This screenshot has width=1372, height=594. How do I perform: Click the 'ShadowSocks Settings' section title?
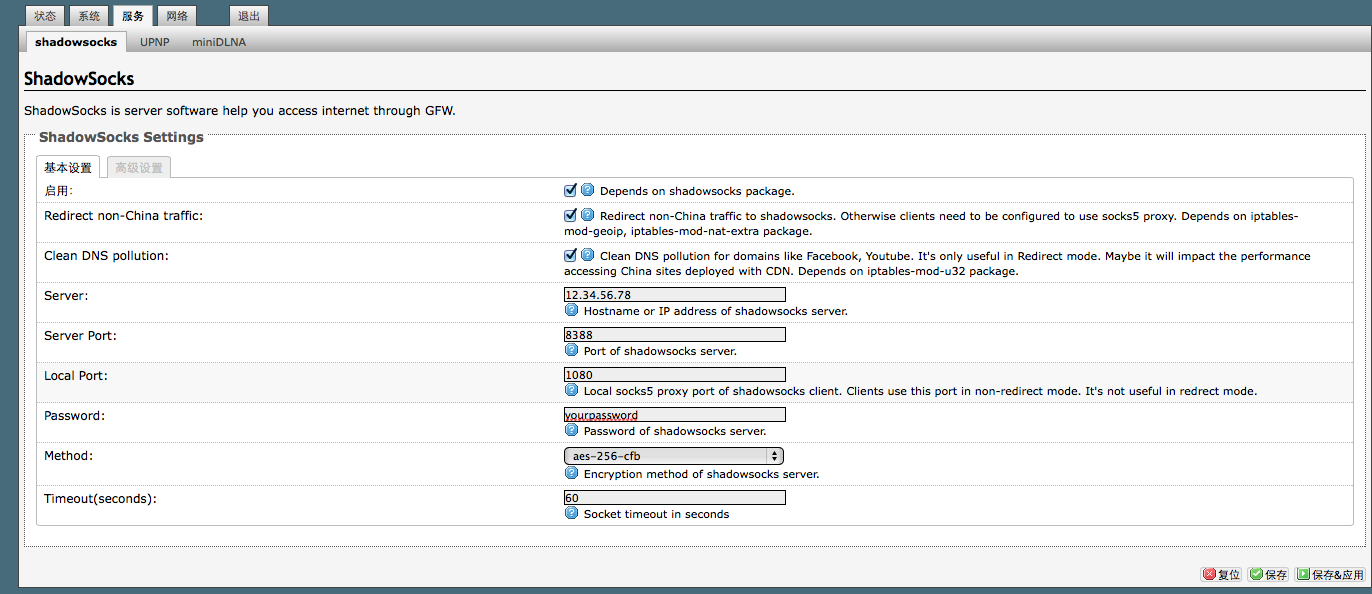[x=121, y=137]
